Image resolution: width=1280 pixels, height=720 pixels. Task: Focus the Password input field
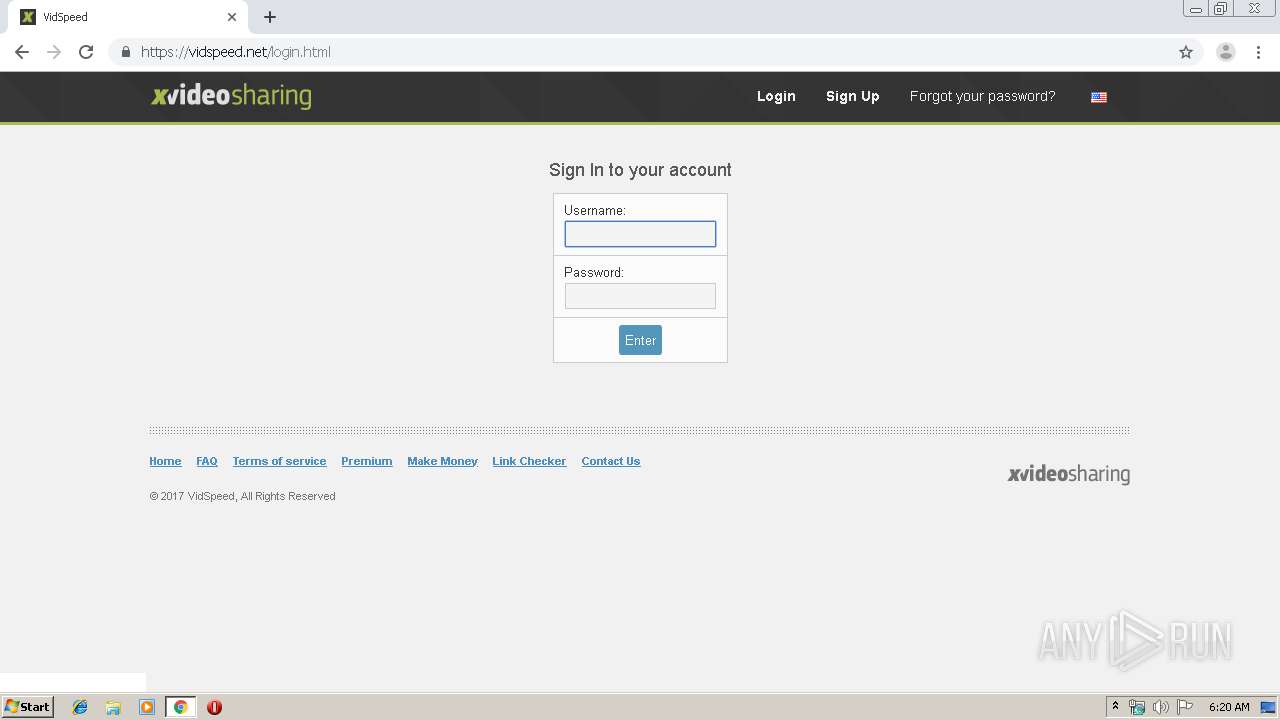click(640, 296)
